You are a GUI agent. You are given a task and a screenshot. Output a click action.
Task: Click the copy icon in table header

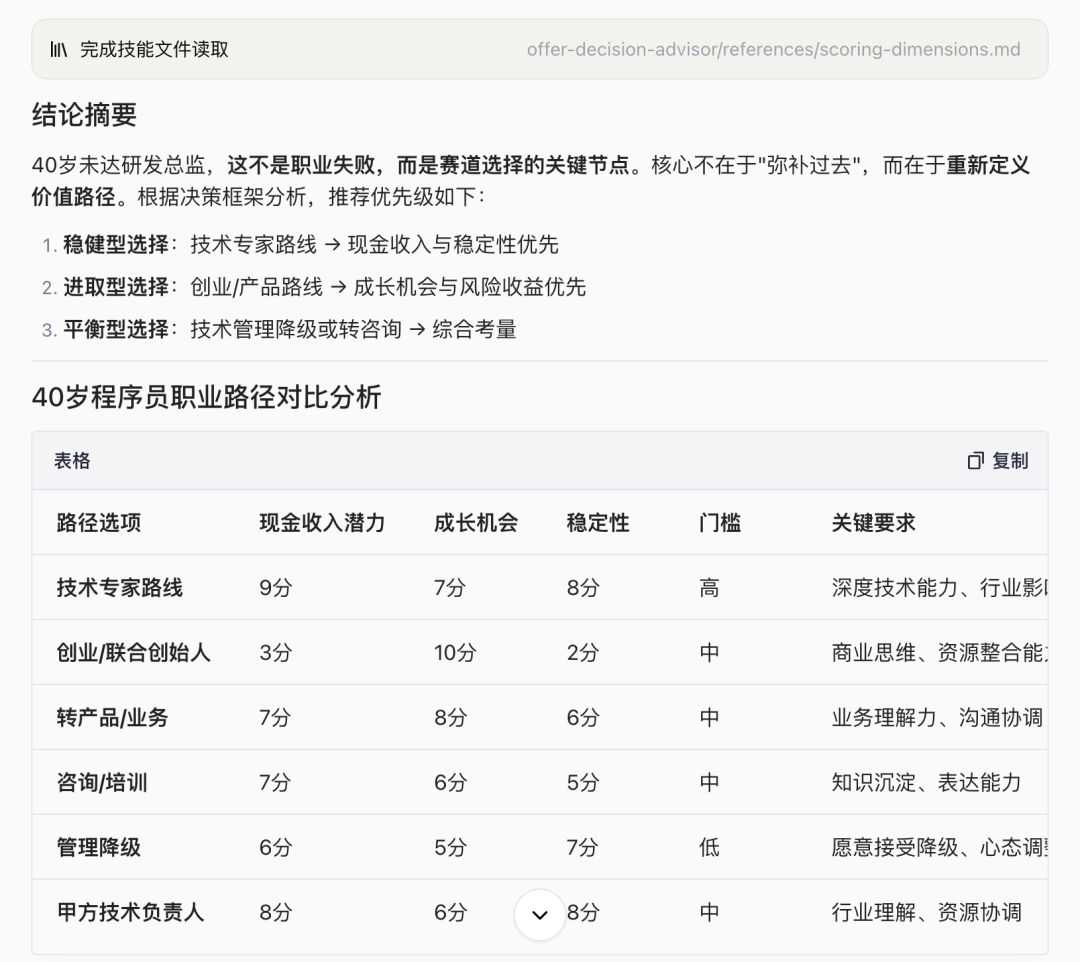pyautogui.click(x=975, y=461)
